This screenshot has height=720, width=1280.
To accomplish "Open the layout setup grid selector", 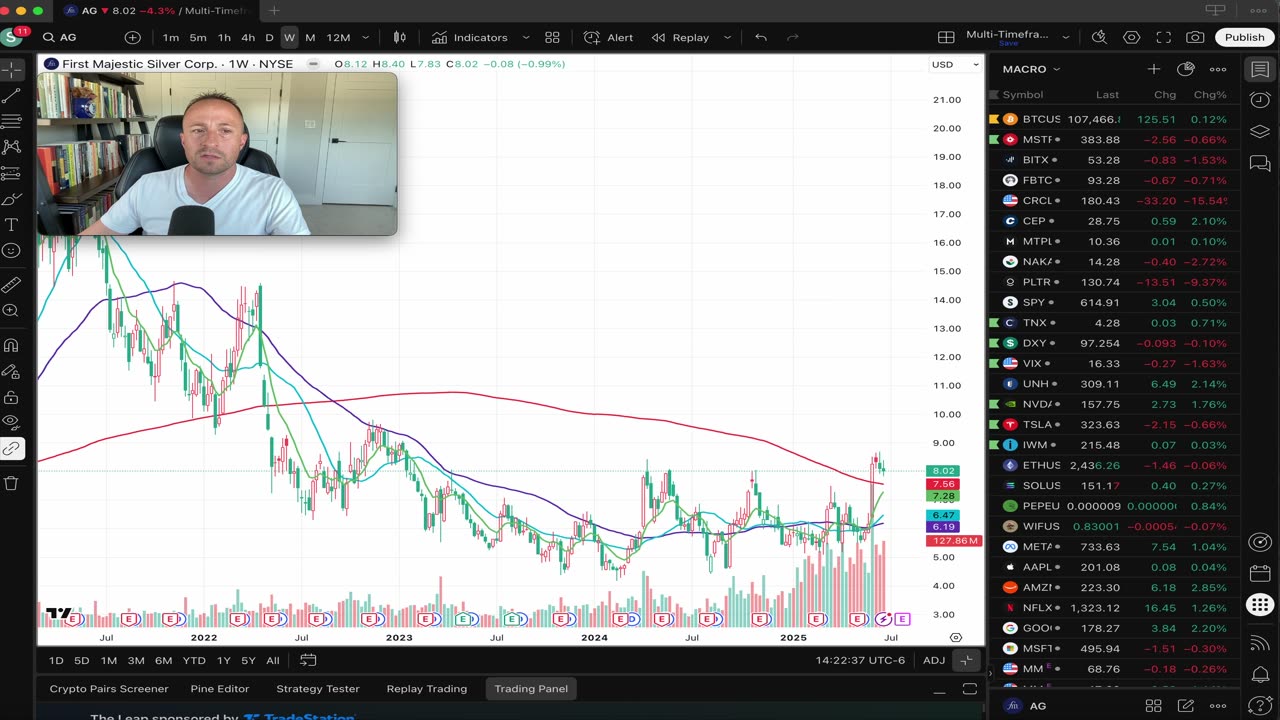I will click(x=946, y=38).
